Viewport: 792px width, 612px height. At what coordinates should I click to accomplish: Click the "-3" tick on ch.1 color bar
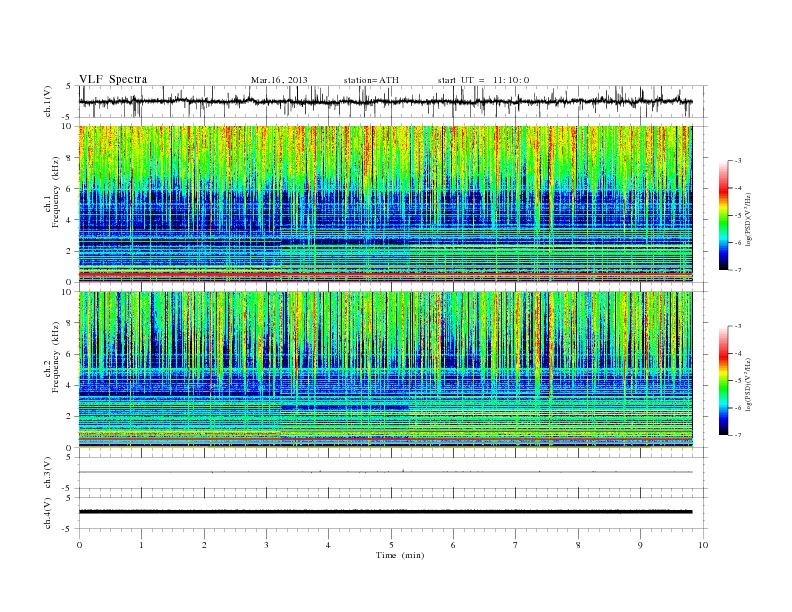click(738, 161)
